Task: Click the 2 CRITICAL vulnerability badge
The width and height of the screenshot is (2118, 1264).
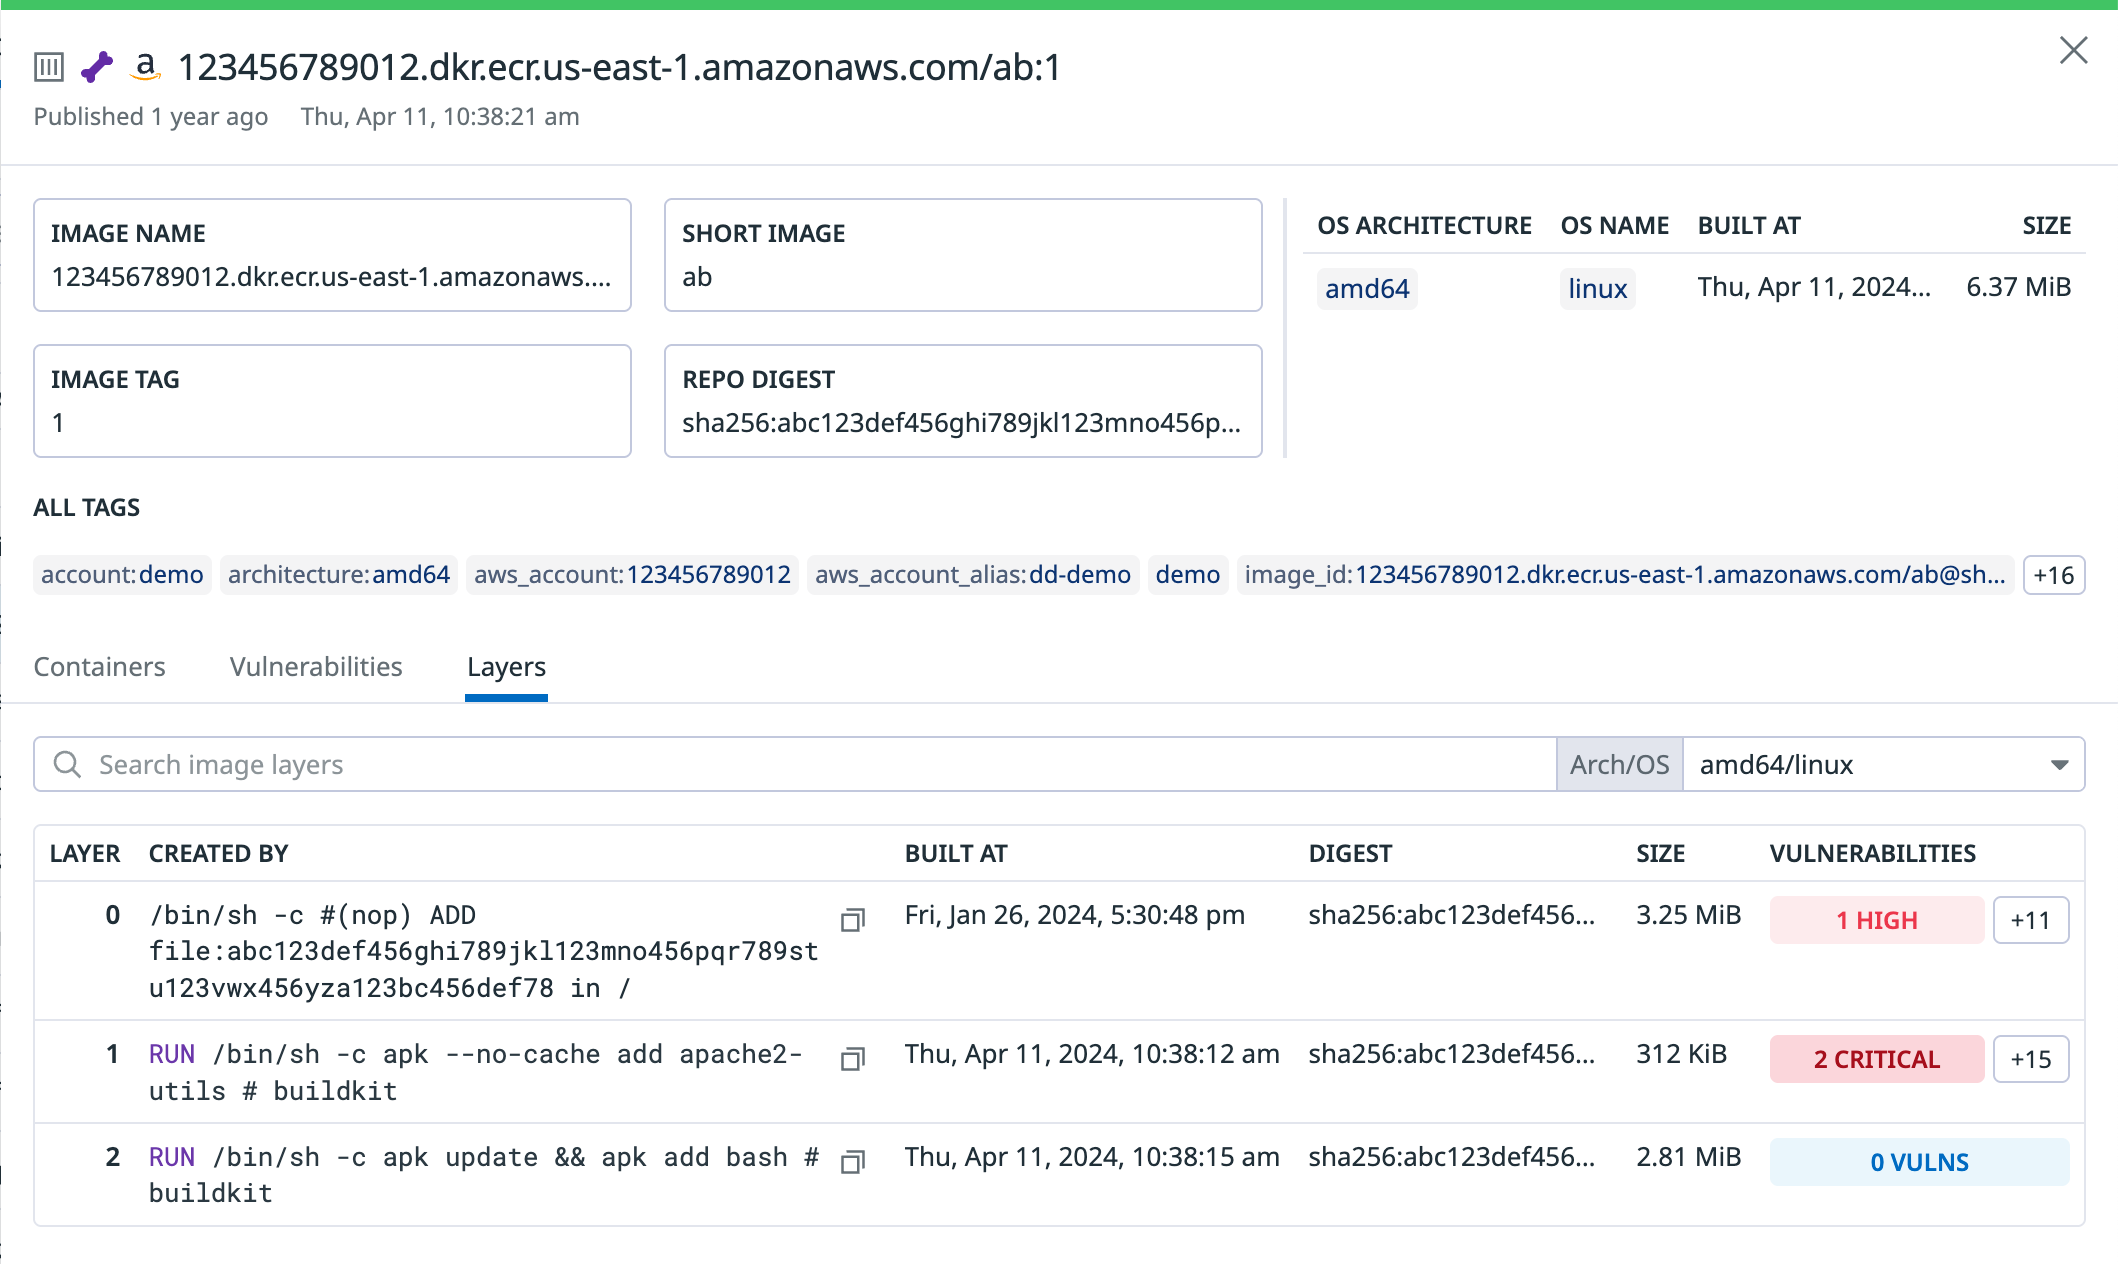Action: (1876, 1059)
